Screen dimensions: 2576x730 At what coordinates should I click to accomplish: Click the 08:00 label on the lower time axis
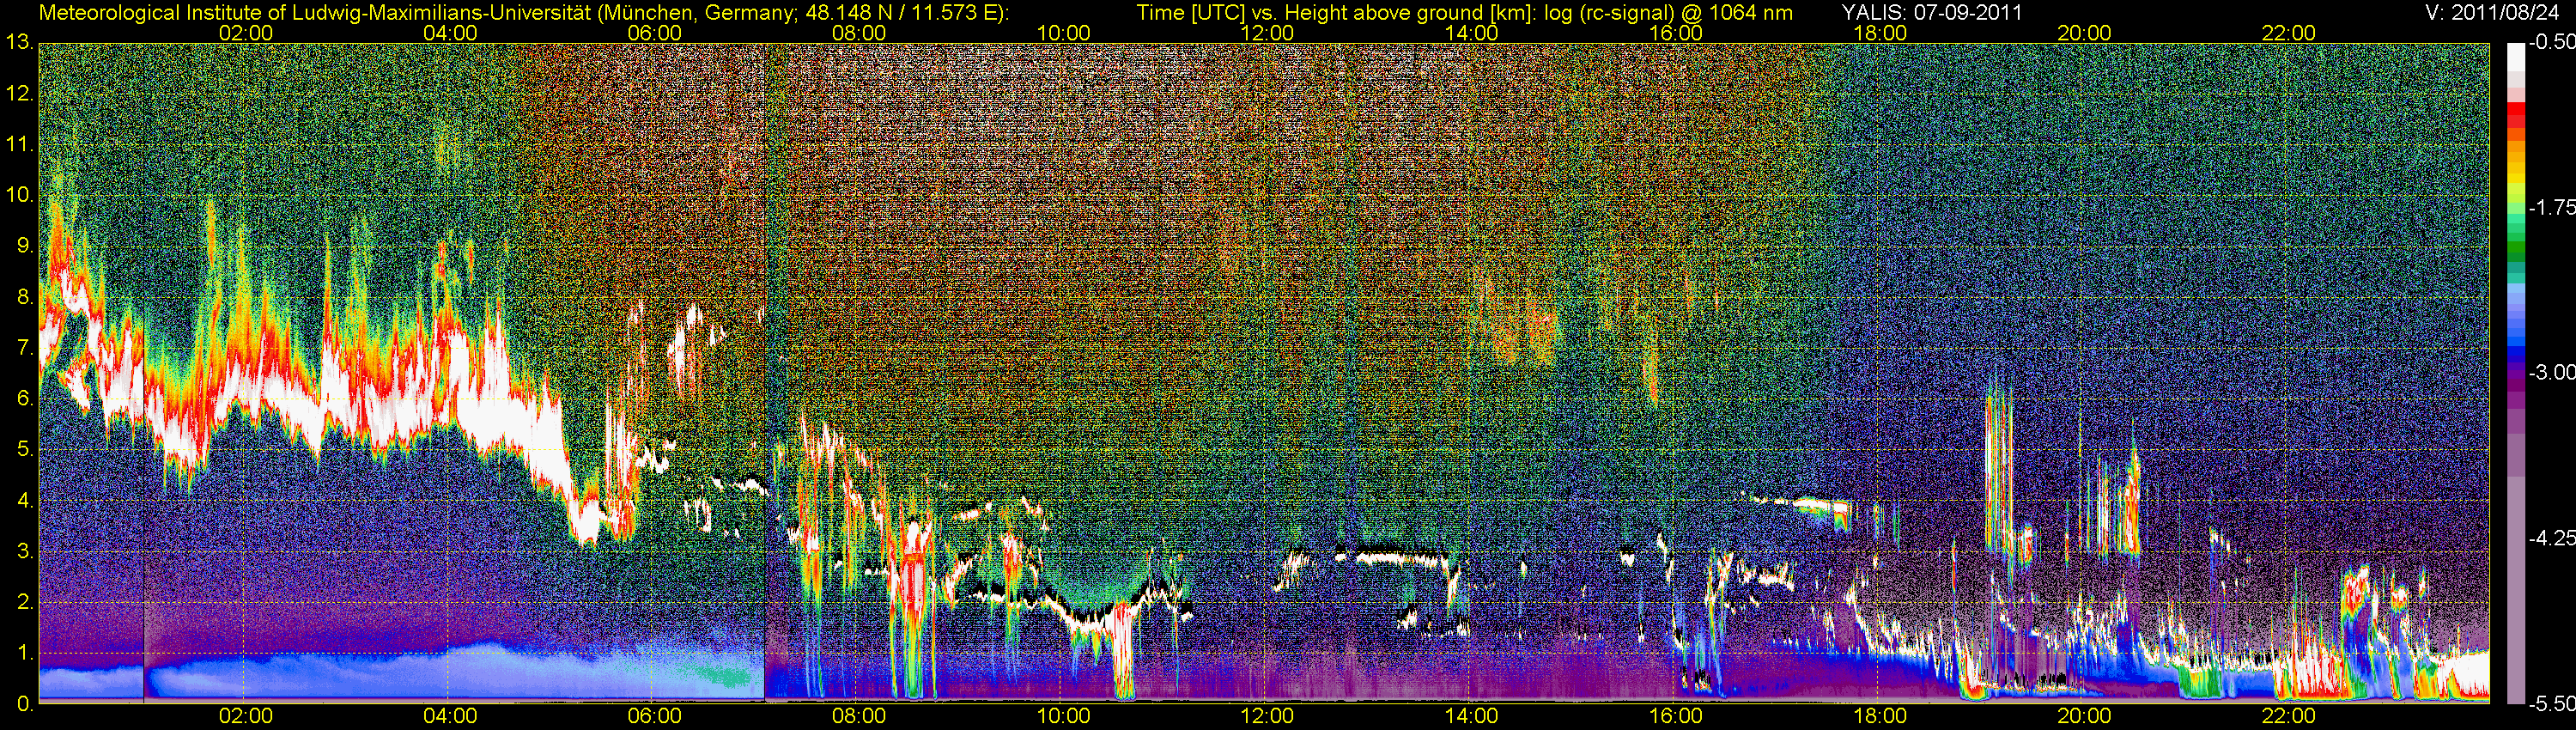point(859,717)
